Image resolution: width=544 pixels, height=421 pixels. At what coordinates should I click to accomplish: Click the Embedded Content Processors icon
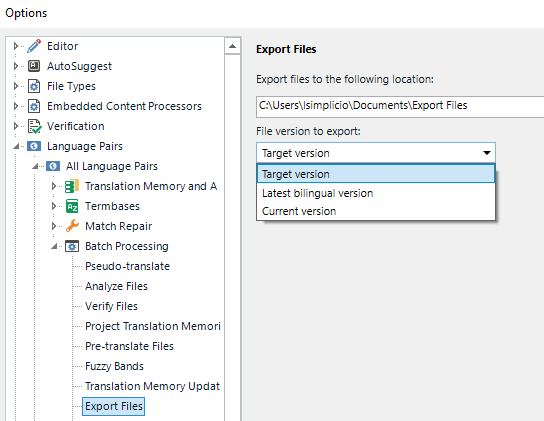[34, 106]
